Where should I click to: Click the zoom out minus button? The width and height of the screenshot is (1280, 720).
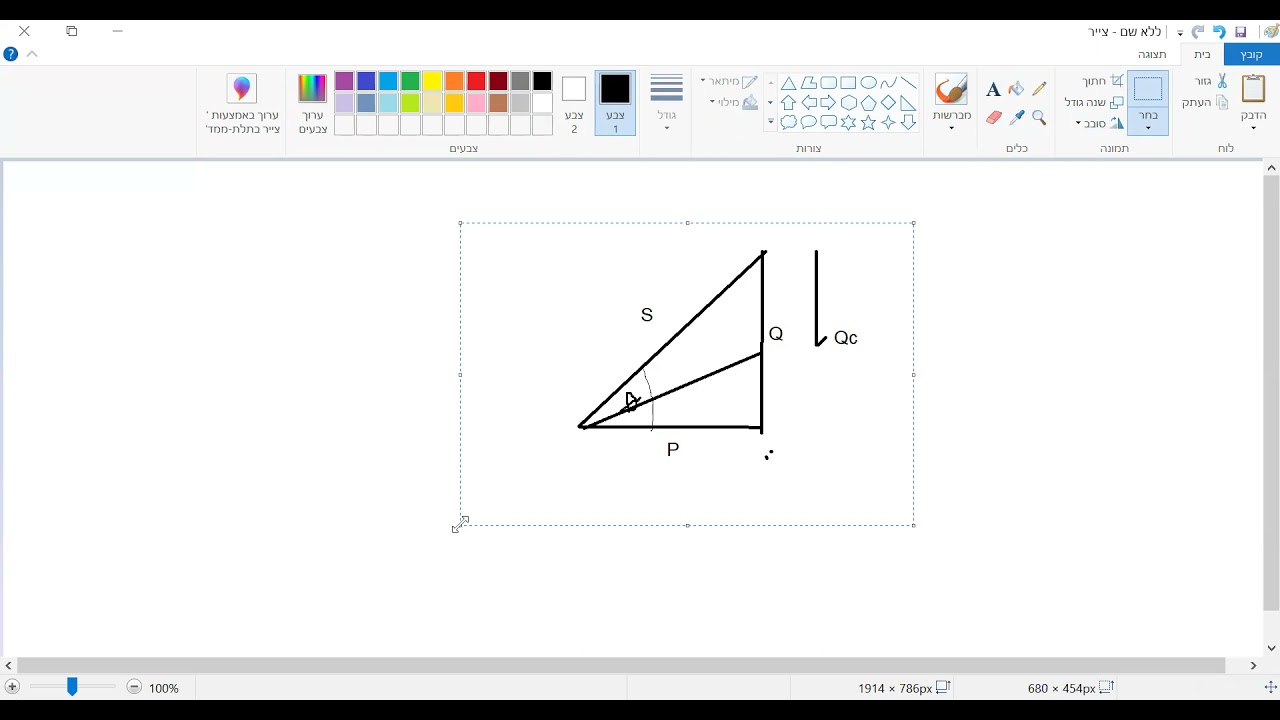pyautogui.click(x=134, y=687)
